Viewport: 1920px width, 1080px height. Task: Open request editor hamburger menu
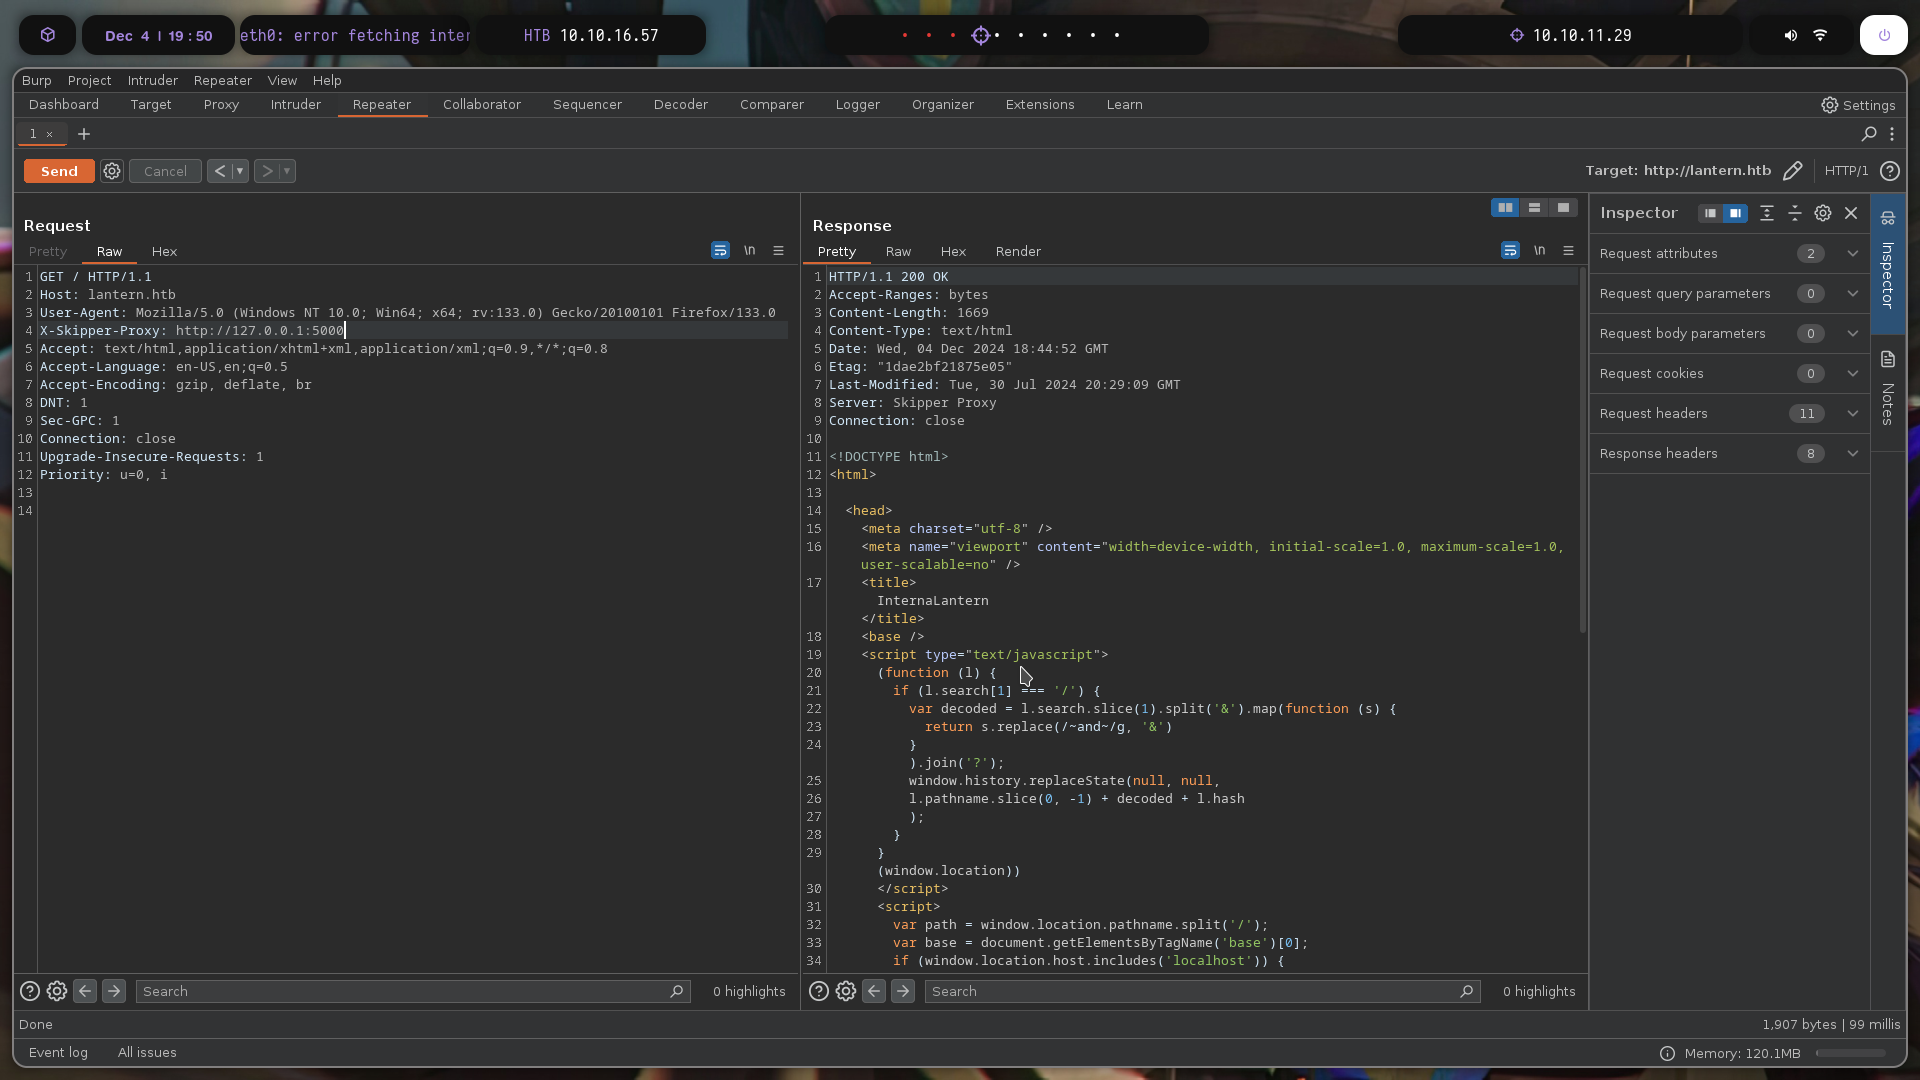pyautogui.click(x=779, y=250)
